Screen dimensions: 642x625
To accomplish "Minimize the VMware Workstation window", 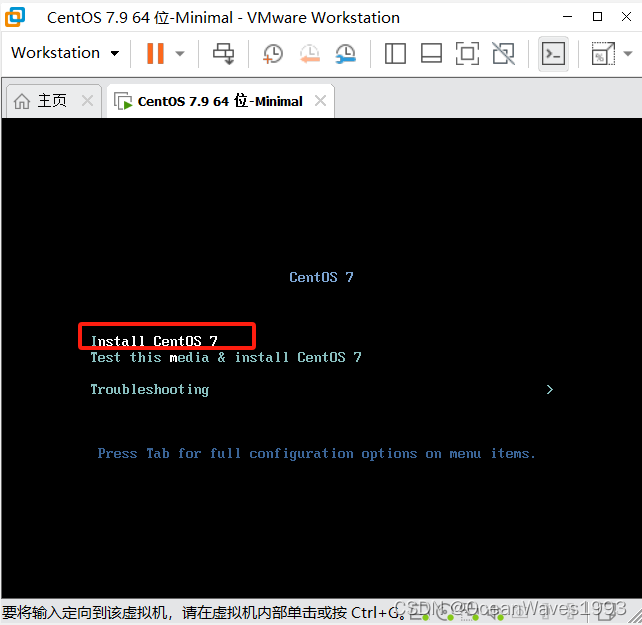I will (567, 17).
